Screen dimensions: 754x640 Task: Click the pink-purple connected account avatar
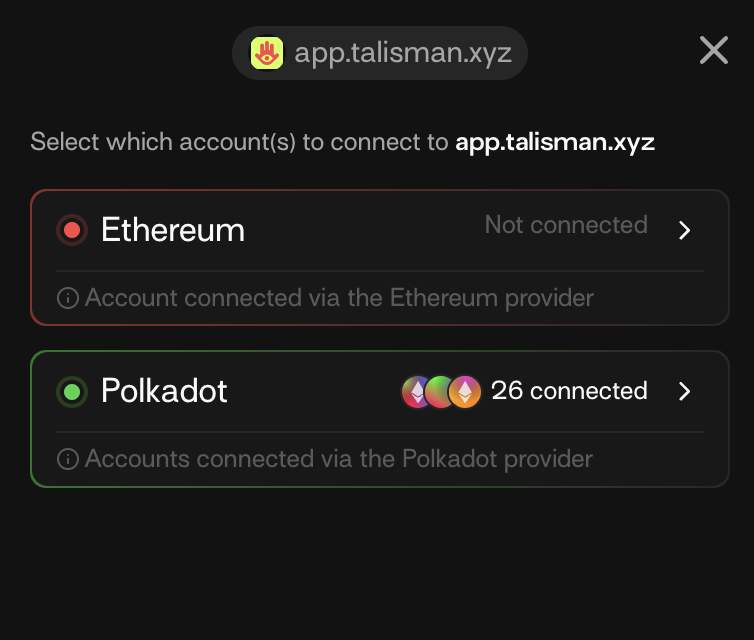point(417,391)
